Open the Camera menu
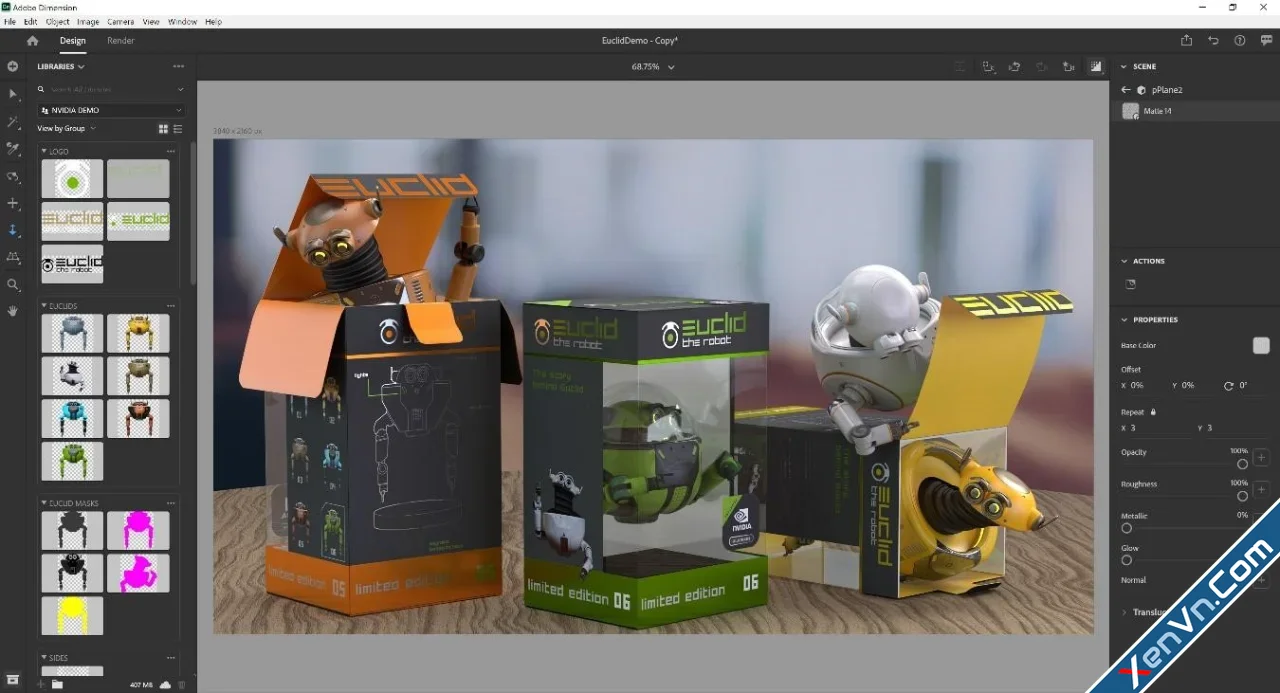 121,21
